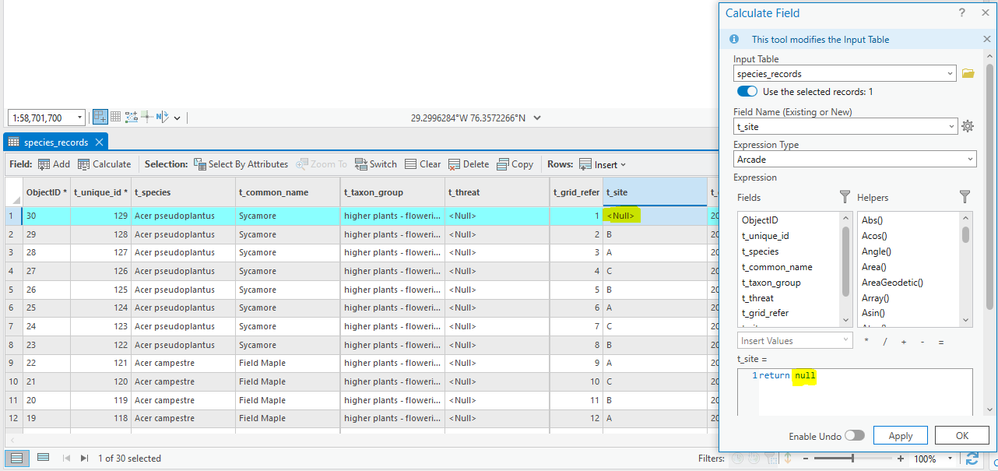Click the Apply button
The image size is (998, 471).
point(900,436)
